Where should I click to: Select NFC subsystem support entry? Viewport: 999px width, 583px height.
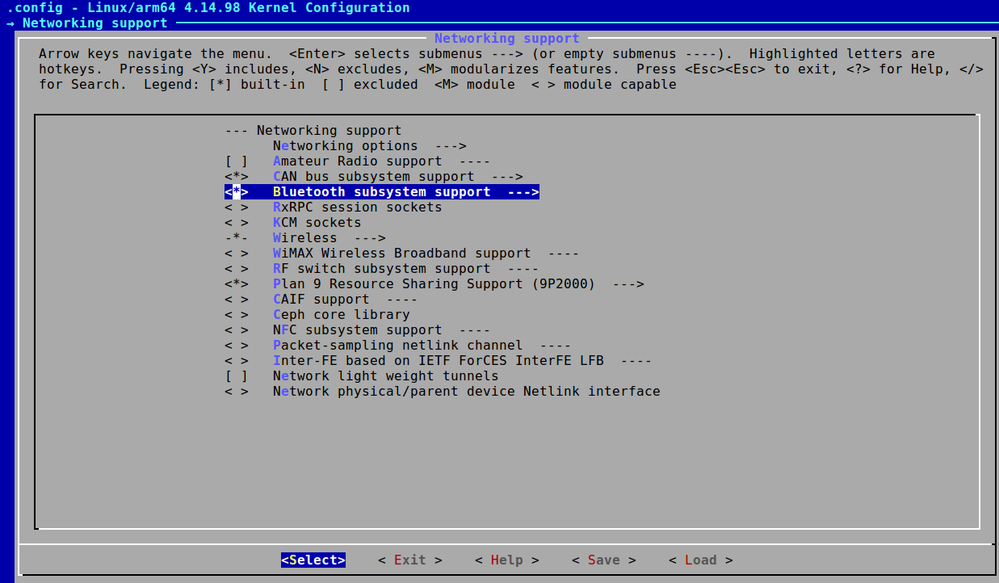(x=357, y=329)
